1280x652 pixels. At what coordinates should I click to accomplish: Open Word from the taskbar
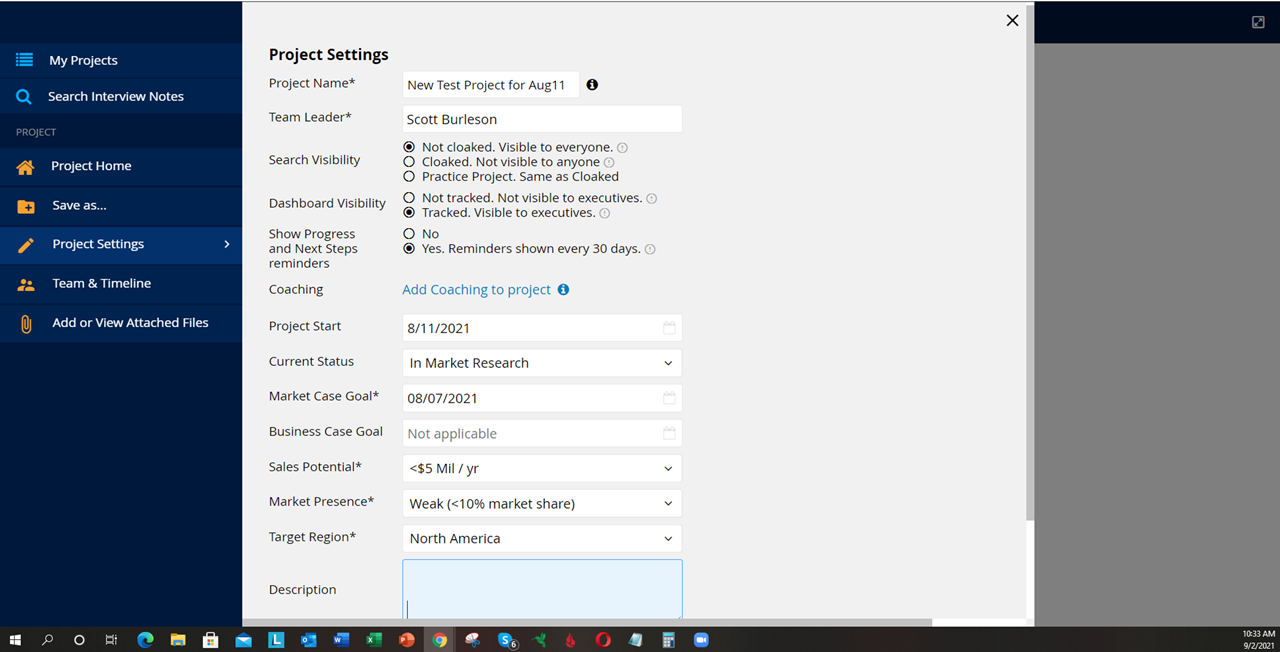(x=341, y=640)
